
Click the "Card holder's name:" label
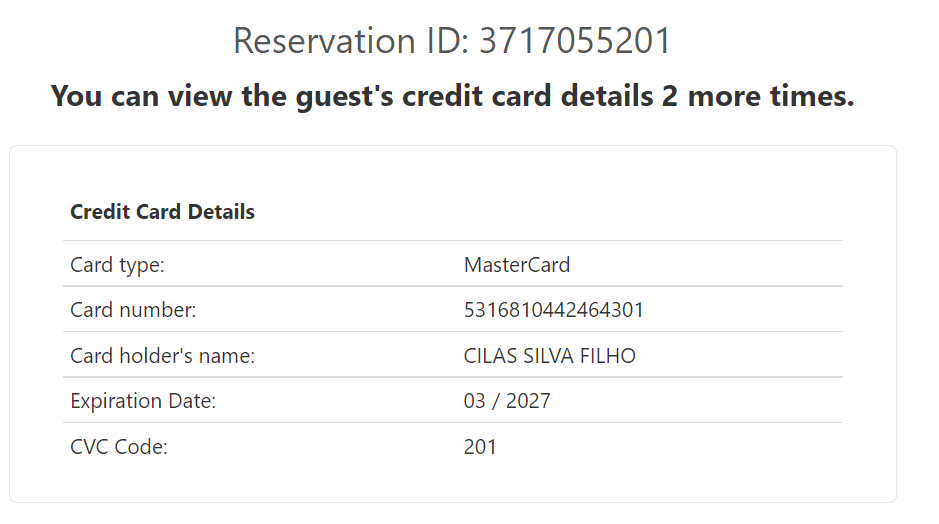coord(162,356)
